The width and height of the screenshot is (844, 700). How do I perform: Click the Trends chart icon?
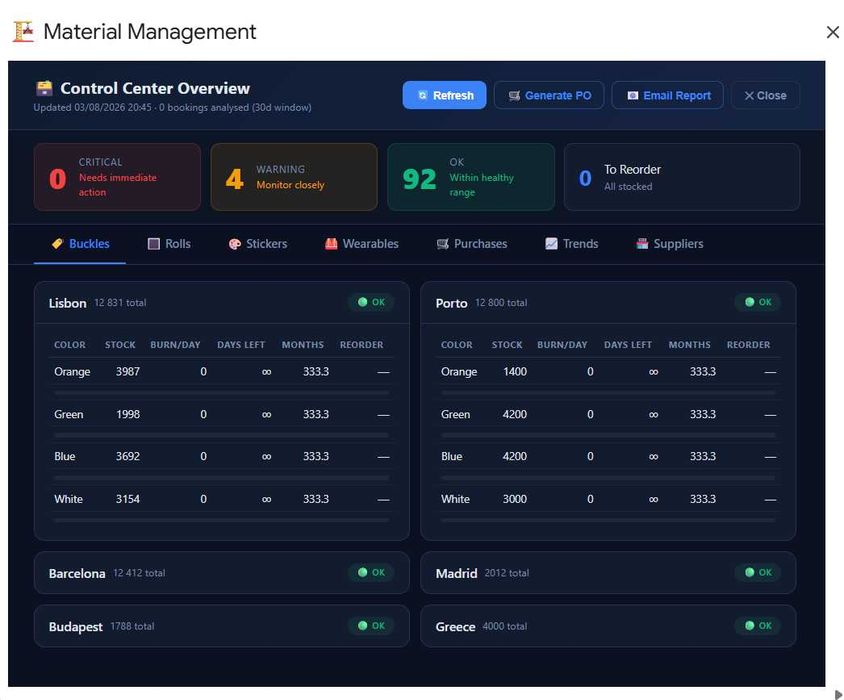pyautogui.click(x=551, y=244)
